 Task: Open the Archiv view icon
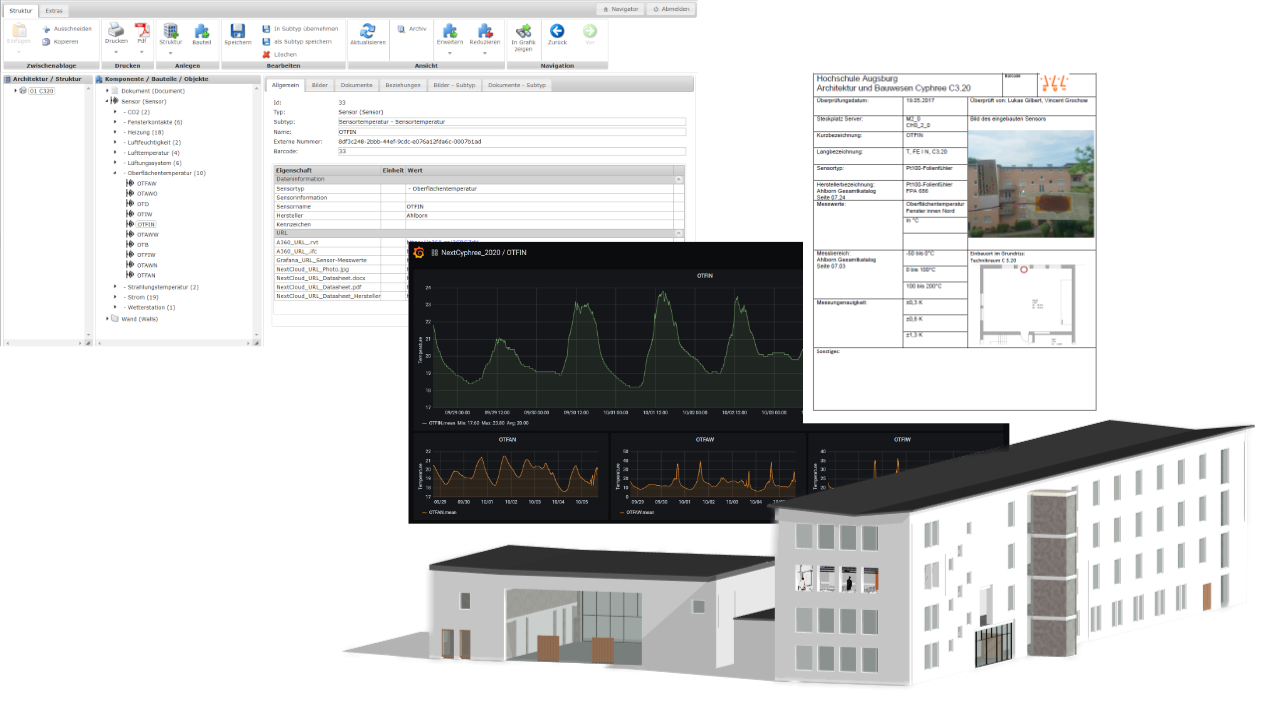pos(402,28)
